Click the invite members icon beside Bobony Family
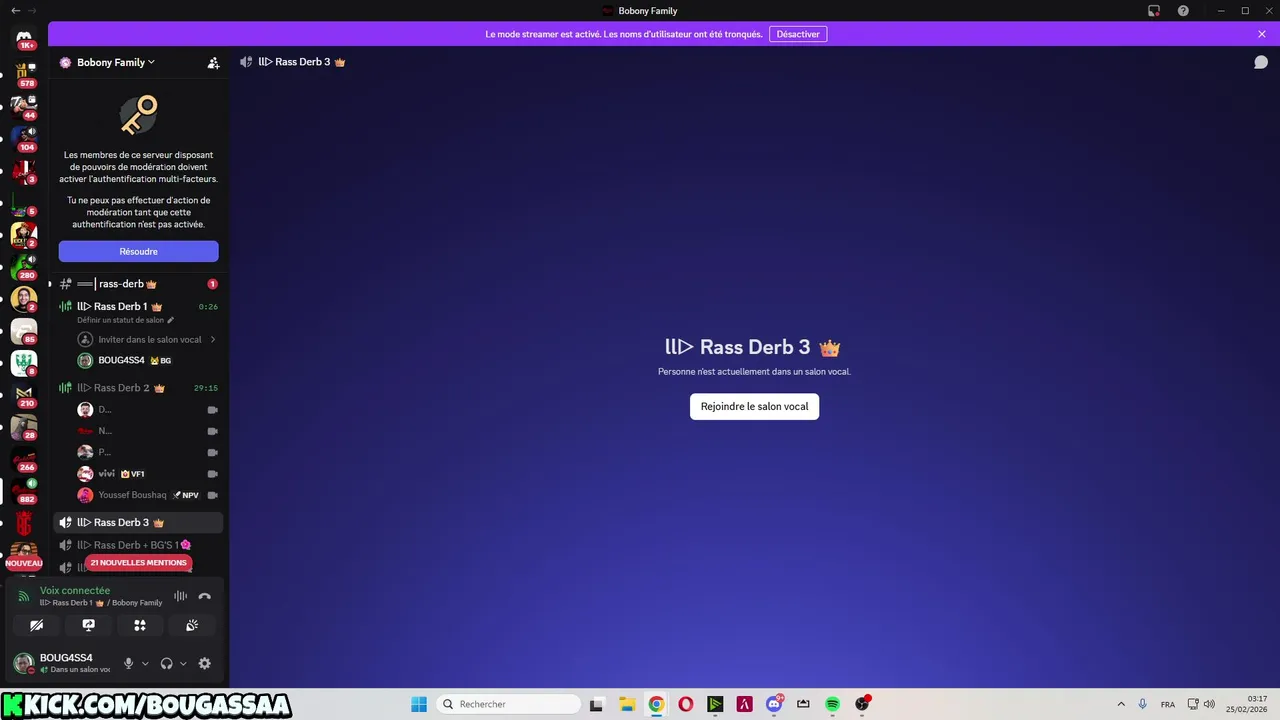 [213, 62]
